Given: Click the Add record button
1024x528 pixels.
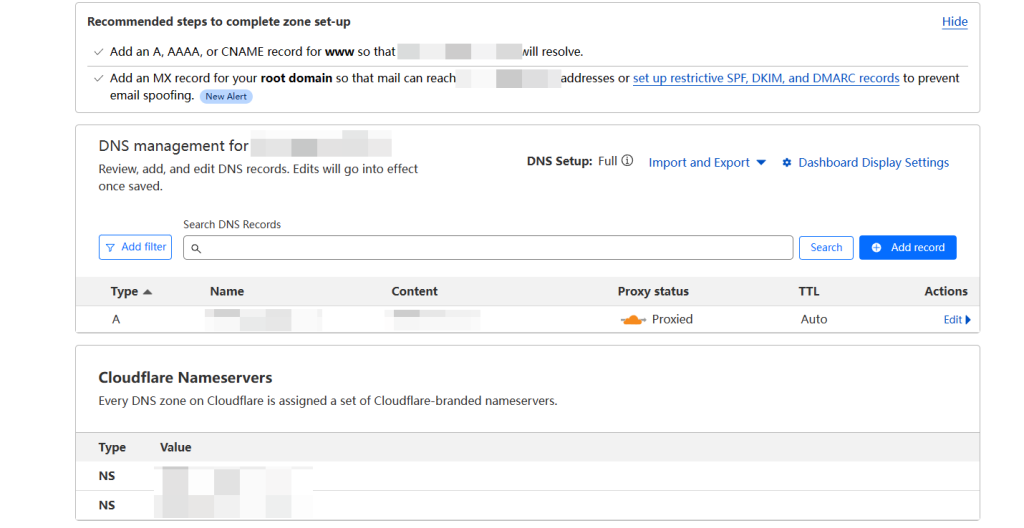Looking at the screenshot, I should [907, 248].
